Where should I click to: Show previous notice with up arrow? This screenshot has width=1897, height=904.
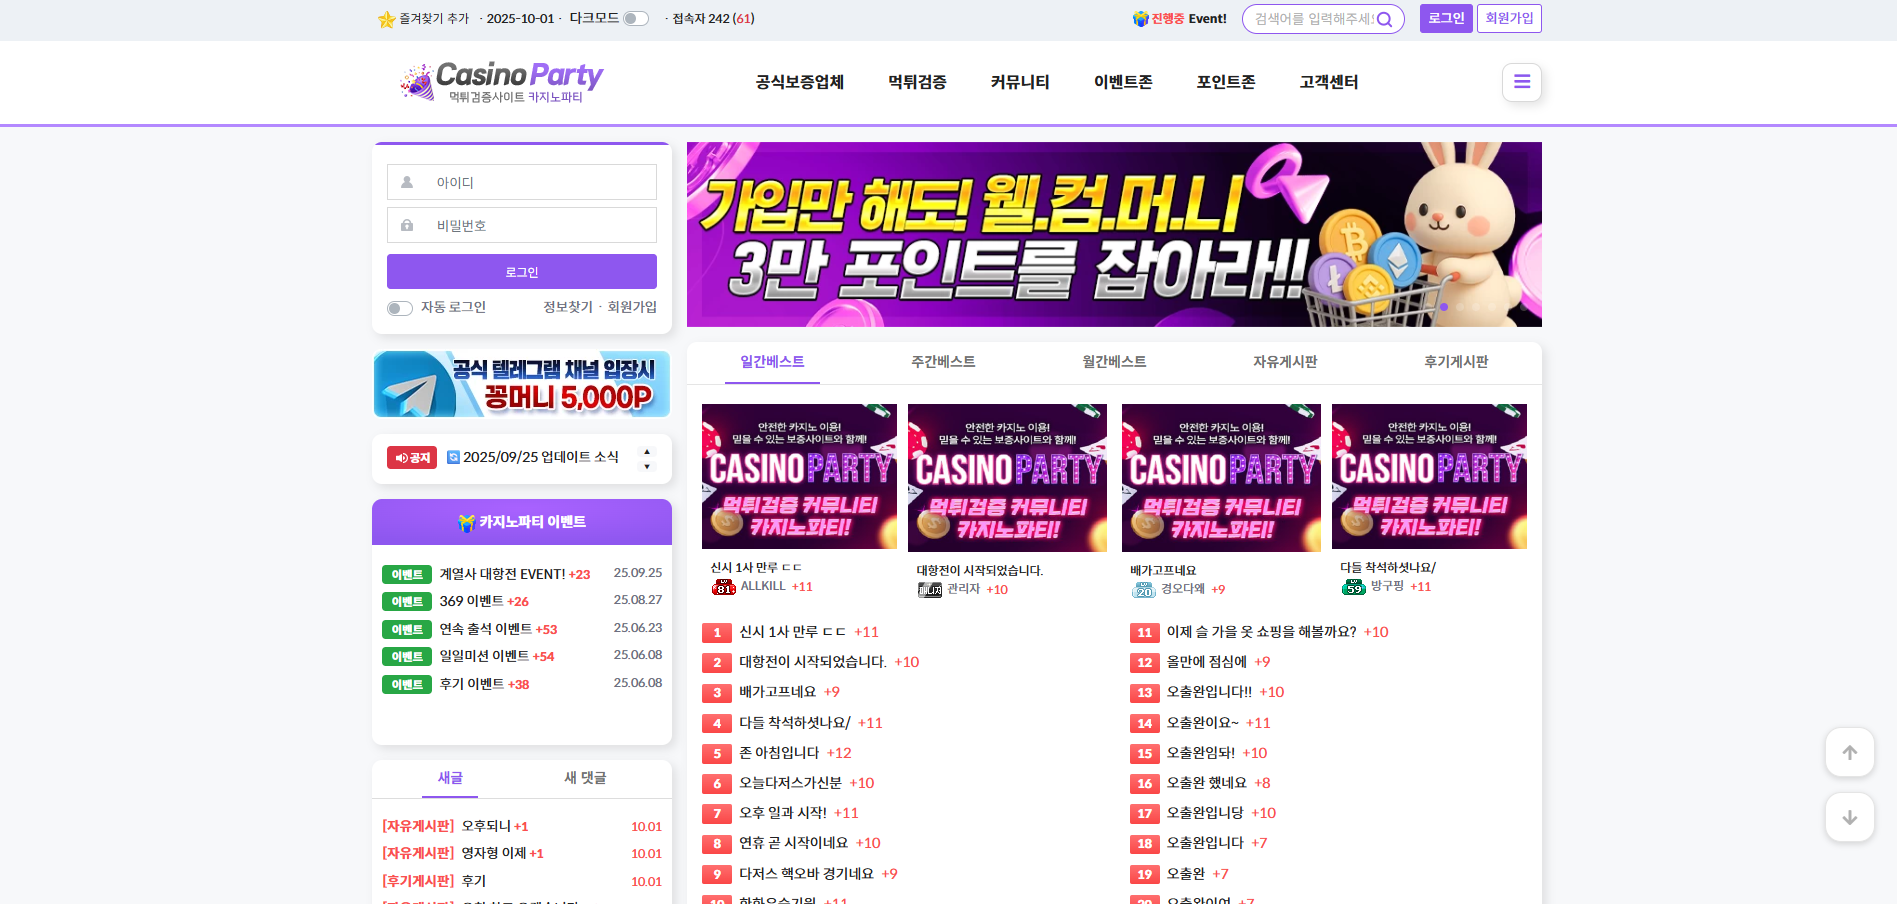[x=647, y=451]
